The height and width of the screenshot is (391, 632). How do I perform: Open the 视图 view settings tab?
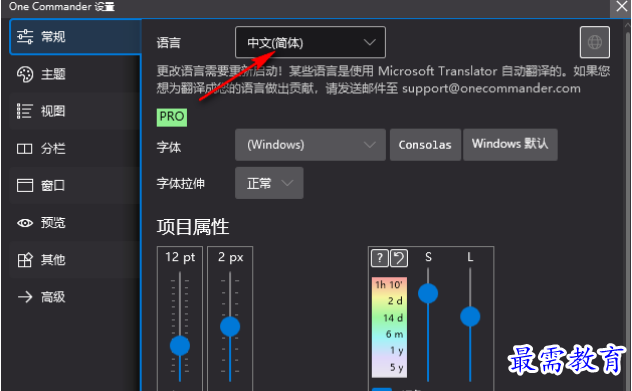click(75, 111)
